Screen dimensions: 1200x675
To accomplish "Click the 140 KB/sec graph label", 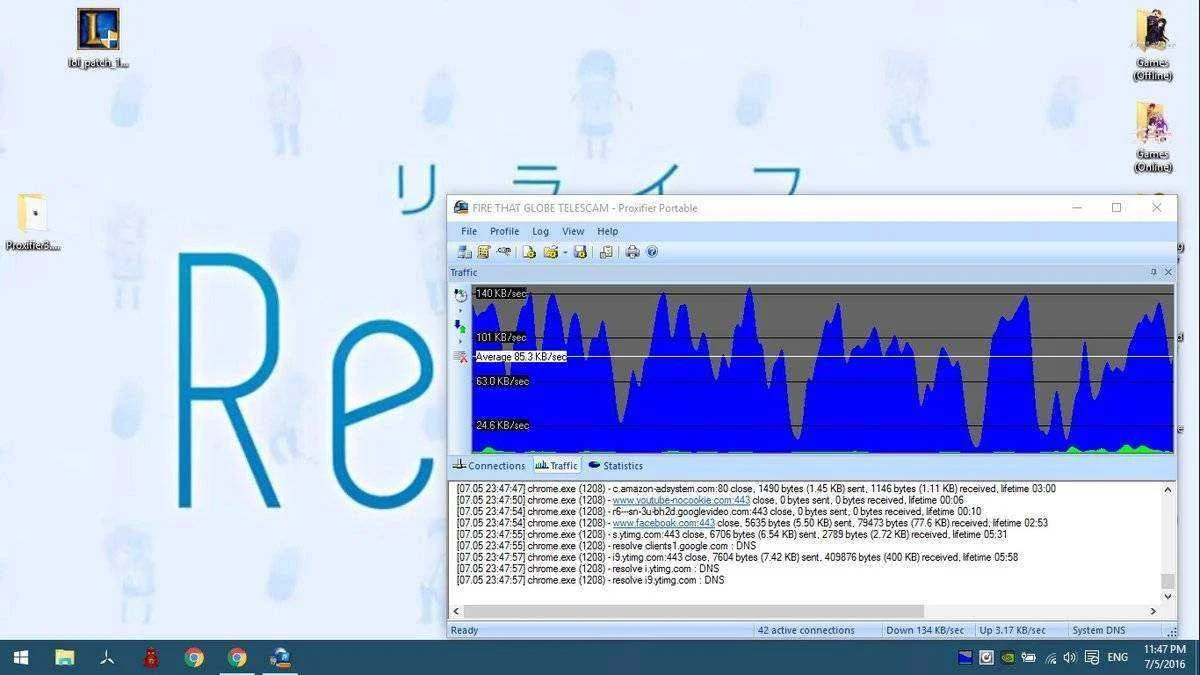I will [x=501, y=293].
